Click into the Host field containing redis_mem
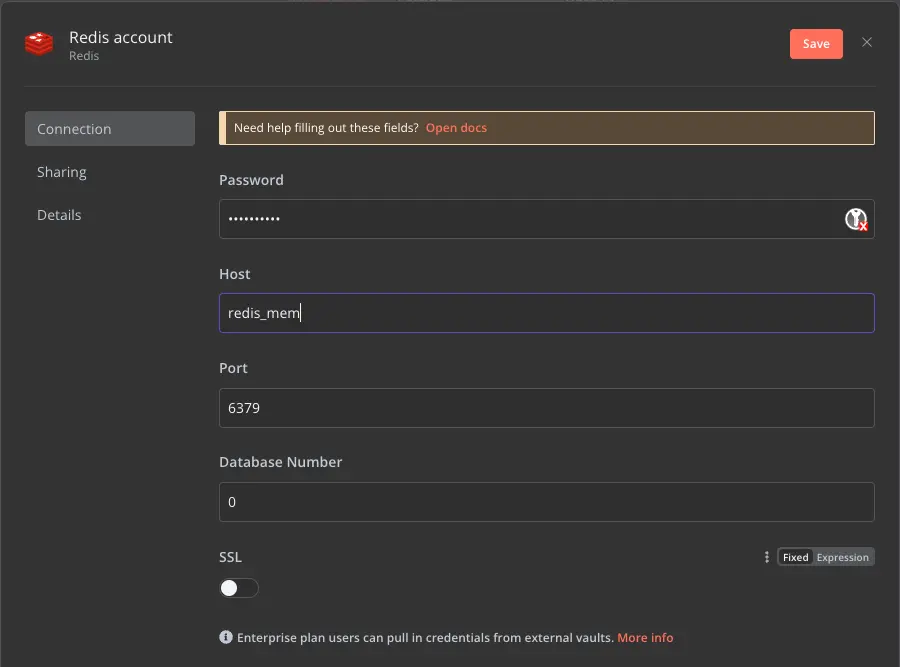 tap(546, 313)
